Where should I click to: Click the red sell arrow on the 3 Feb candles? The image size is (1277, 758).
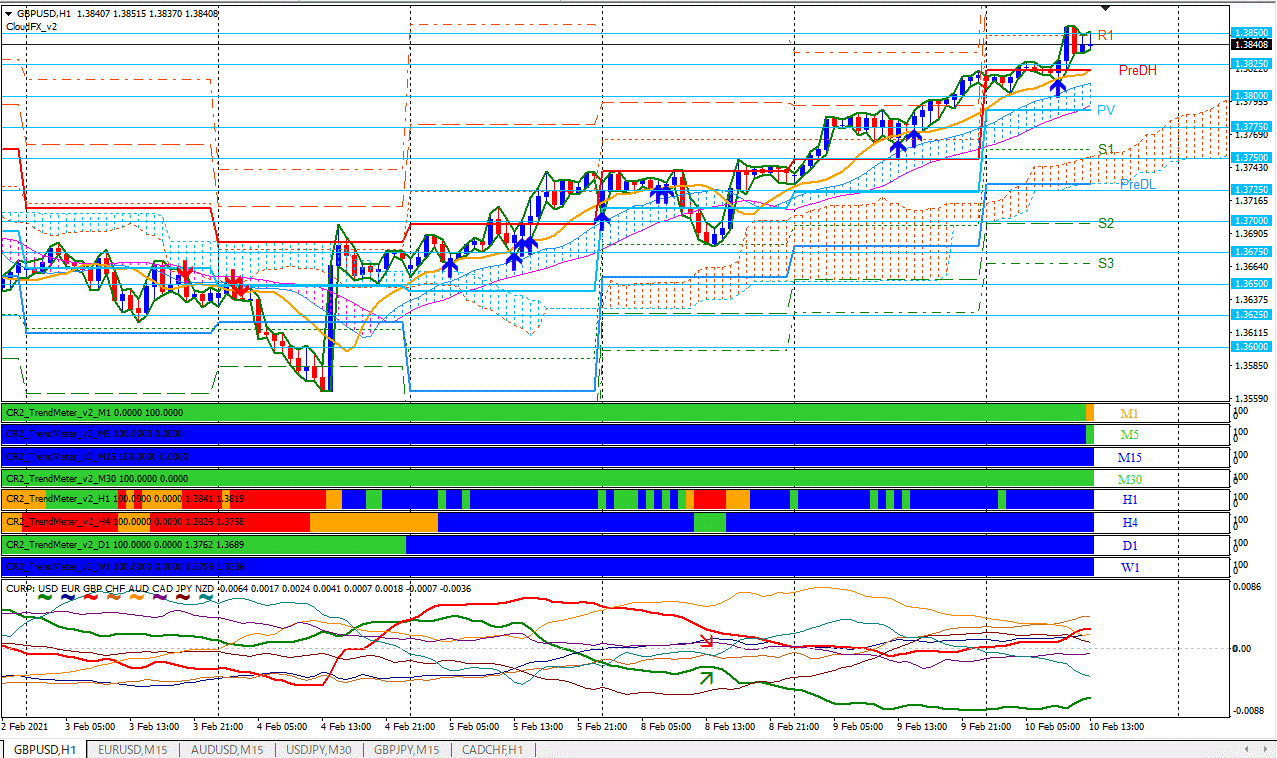(x=183, y=271)
